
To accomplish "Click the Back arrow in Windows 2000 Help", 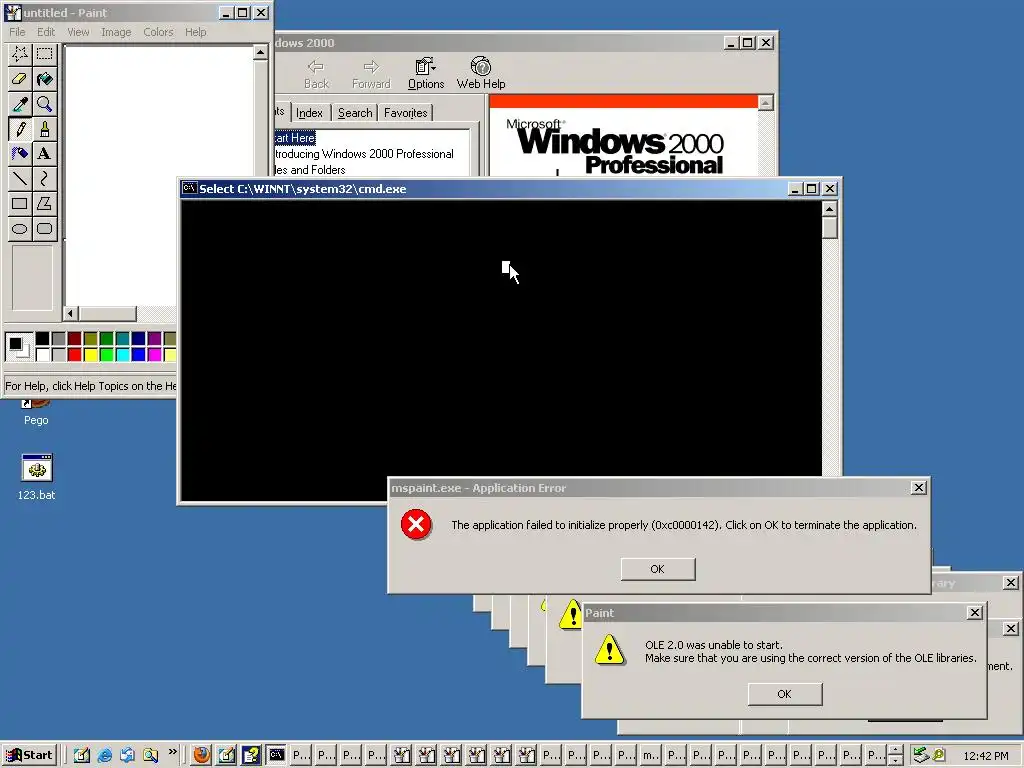I will tap(316, 73).
